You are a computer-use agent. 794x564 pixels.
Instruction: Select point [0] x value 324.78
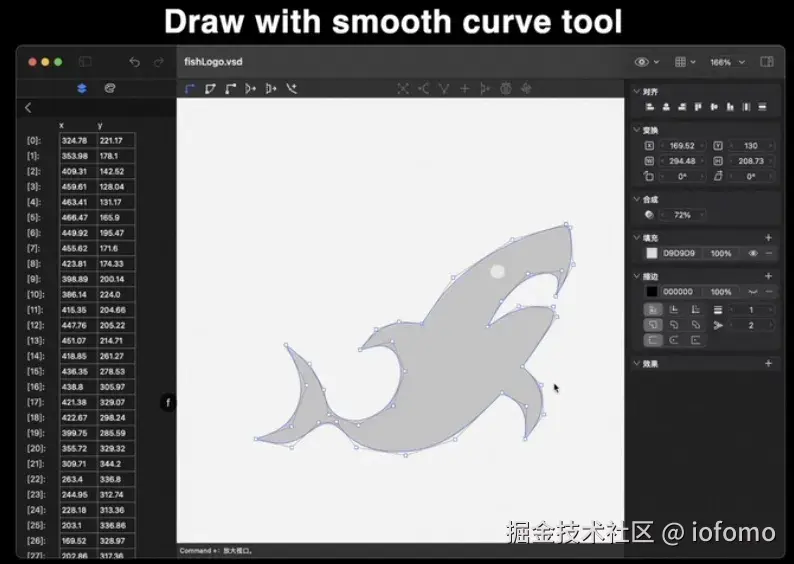click(78, 140)
